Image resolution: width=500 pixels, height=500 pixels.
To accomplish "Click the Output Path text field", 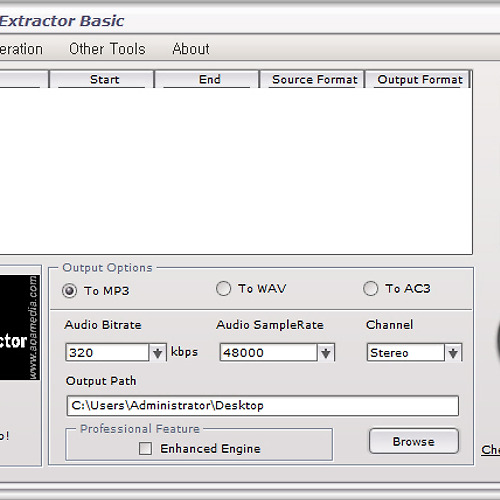I will 263,406.
